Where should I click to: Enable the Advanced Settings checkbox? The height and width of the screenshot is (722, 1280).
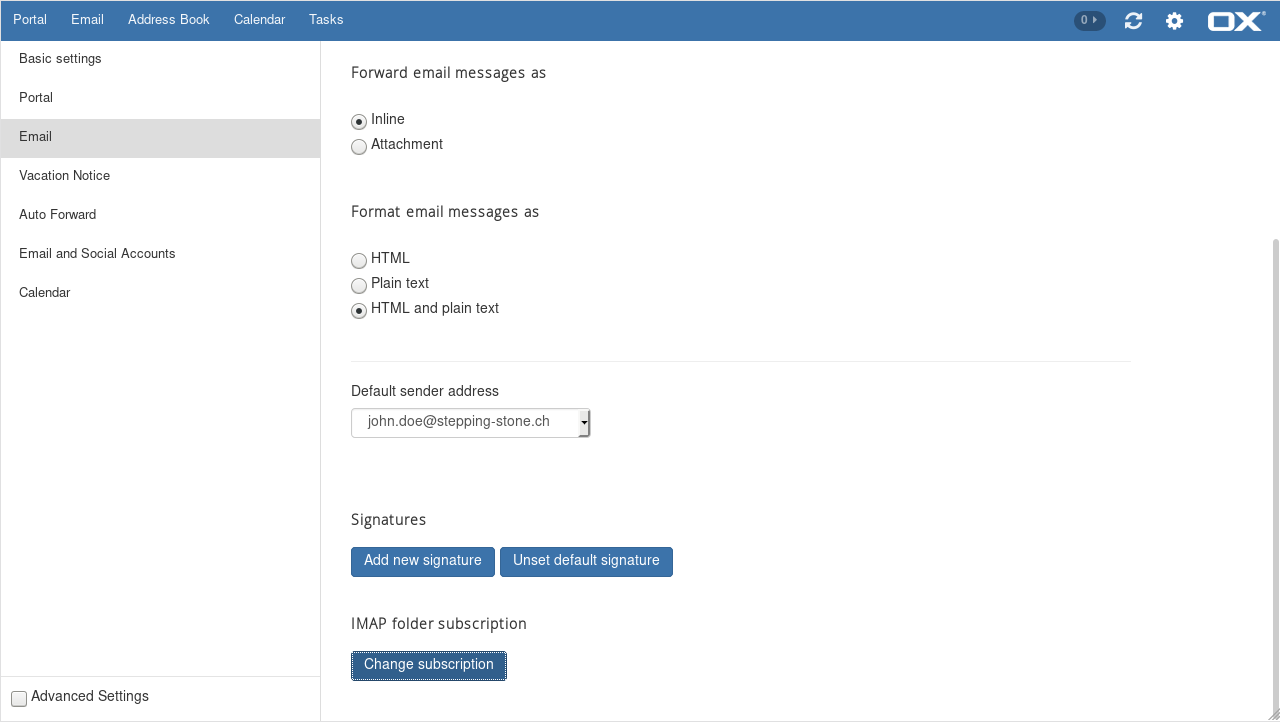point(19,698)
